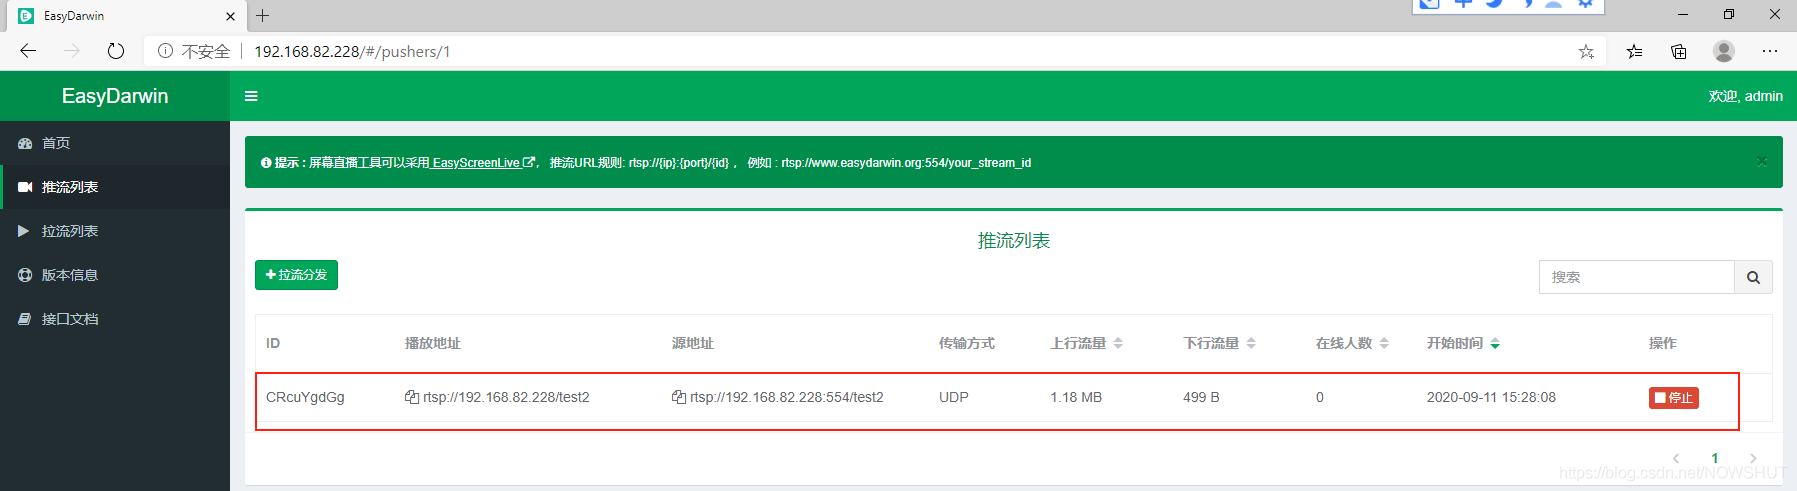Screen dimensions: 1797x491
Task: Click the 搜索 search input field
Action: pos(1636,277)
